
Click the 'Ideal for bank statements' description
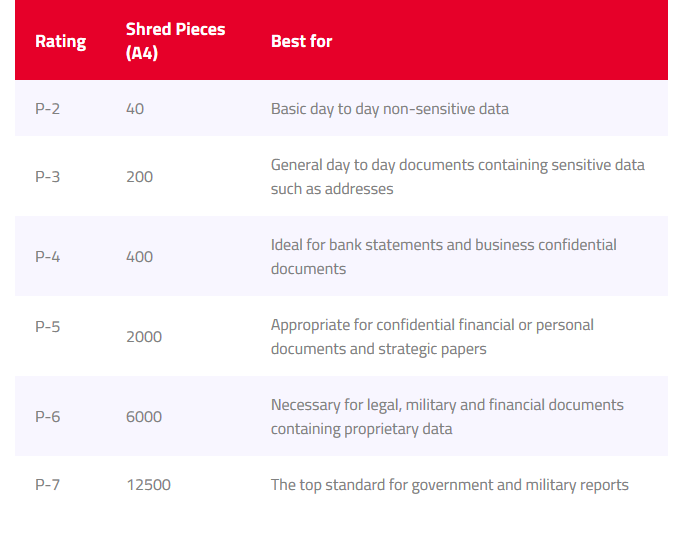tap(444, 257)
